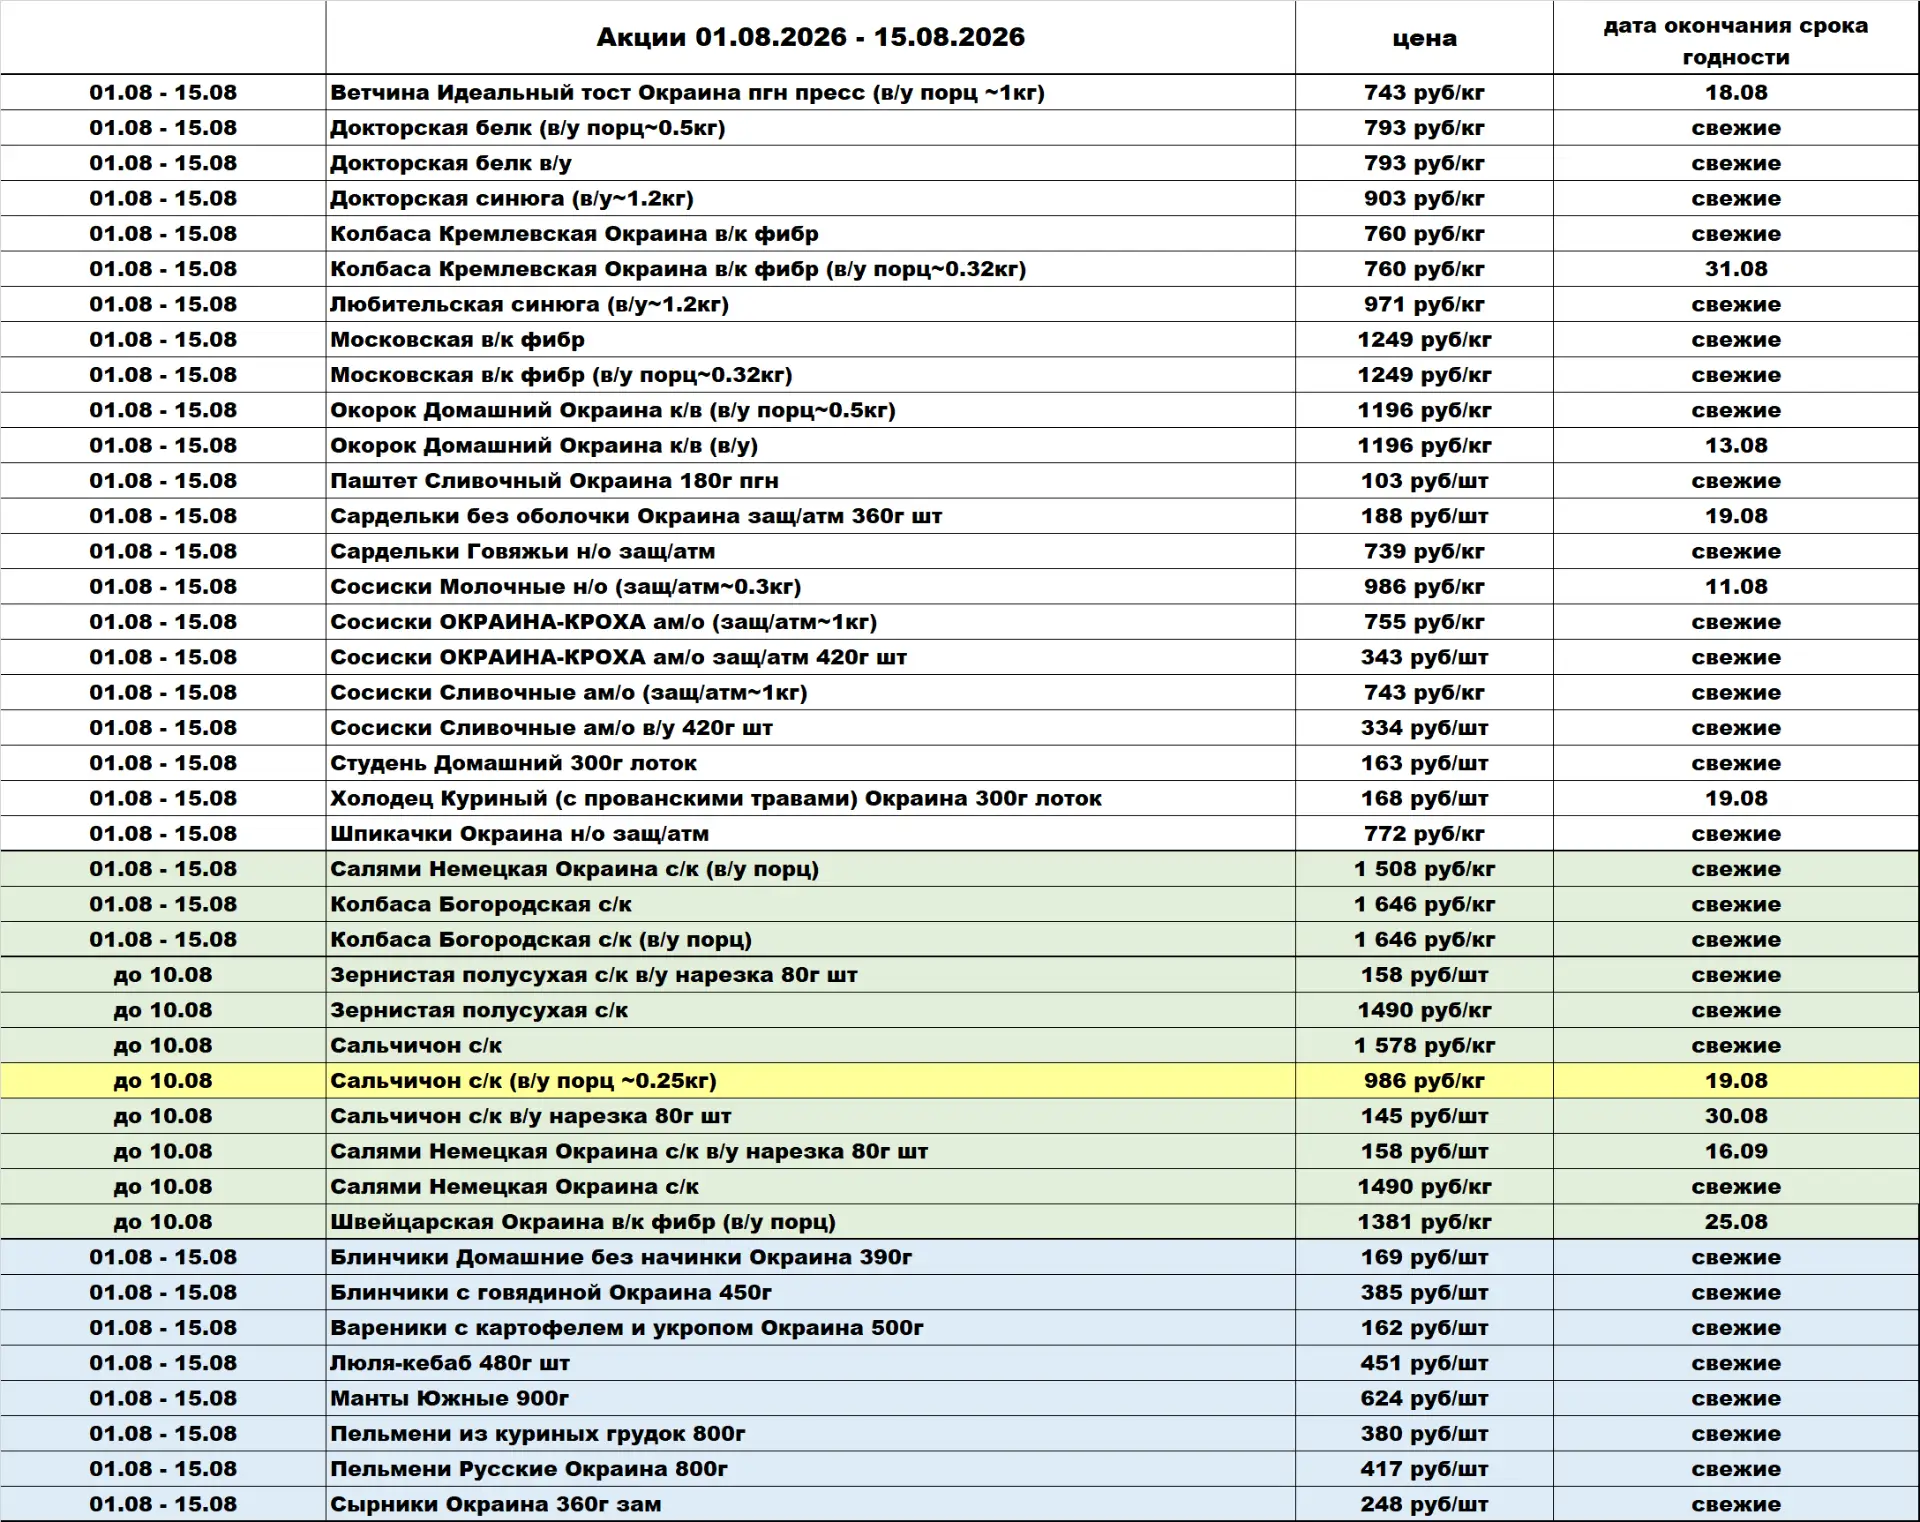
Task: Click the 'Сосиски Сливочные ам/о в/у 420г шт' cell
Action: click(810, 728)
